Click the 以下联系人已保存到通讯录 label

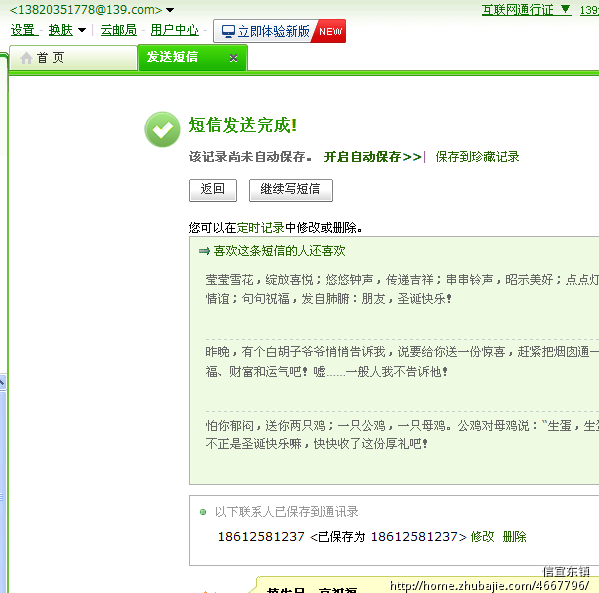[287, 512]
